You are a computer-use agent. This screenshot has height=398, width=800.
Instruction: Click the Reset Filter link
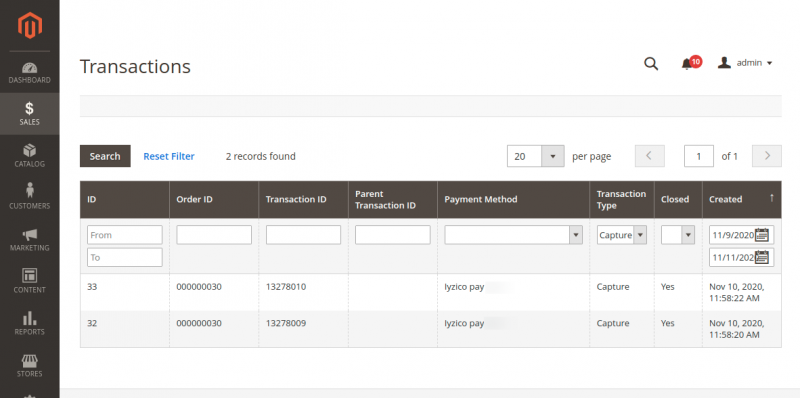(169, 156)
